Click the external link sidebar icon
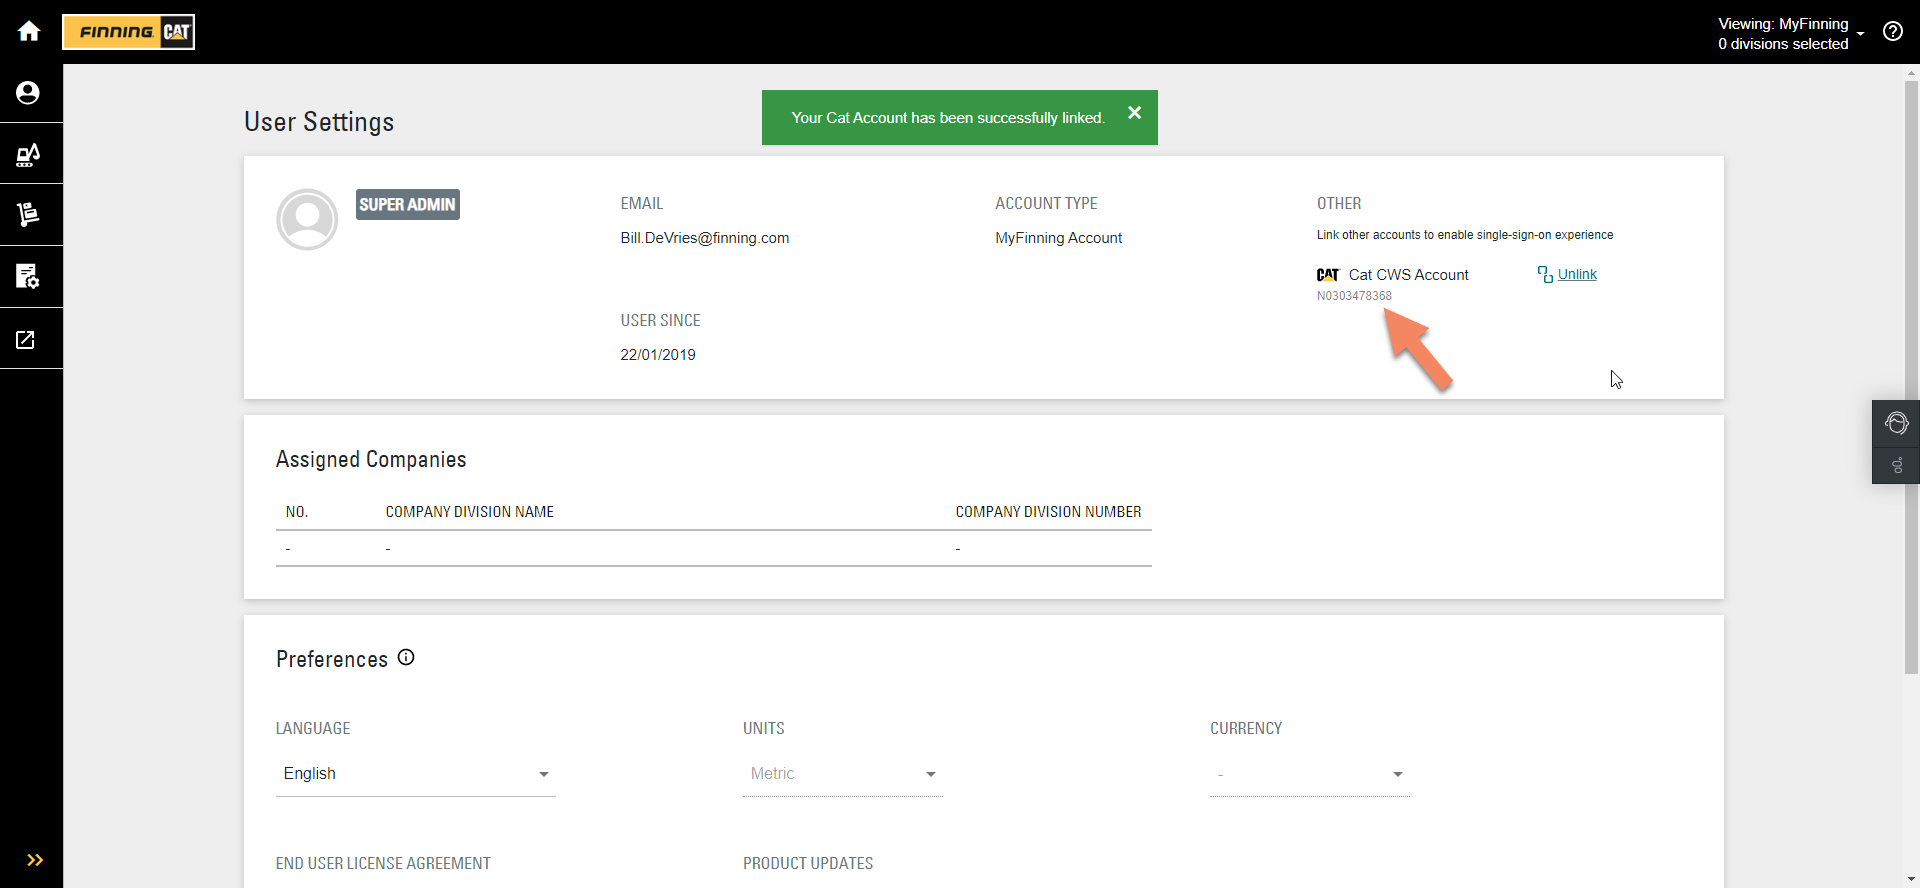 click(x=26, y=340)
